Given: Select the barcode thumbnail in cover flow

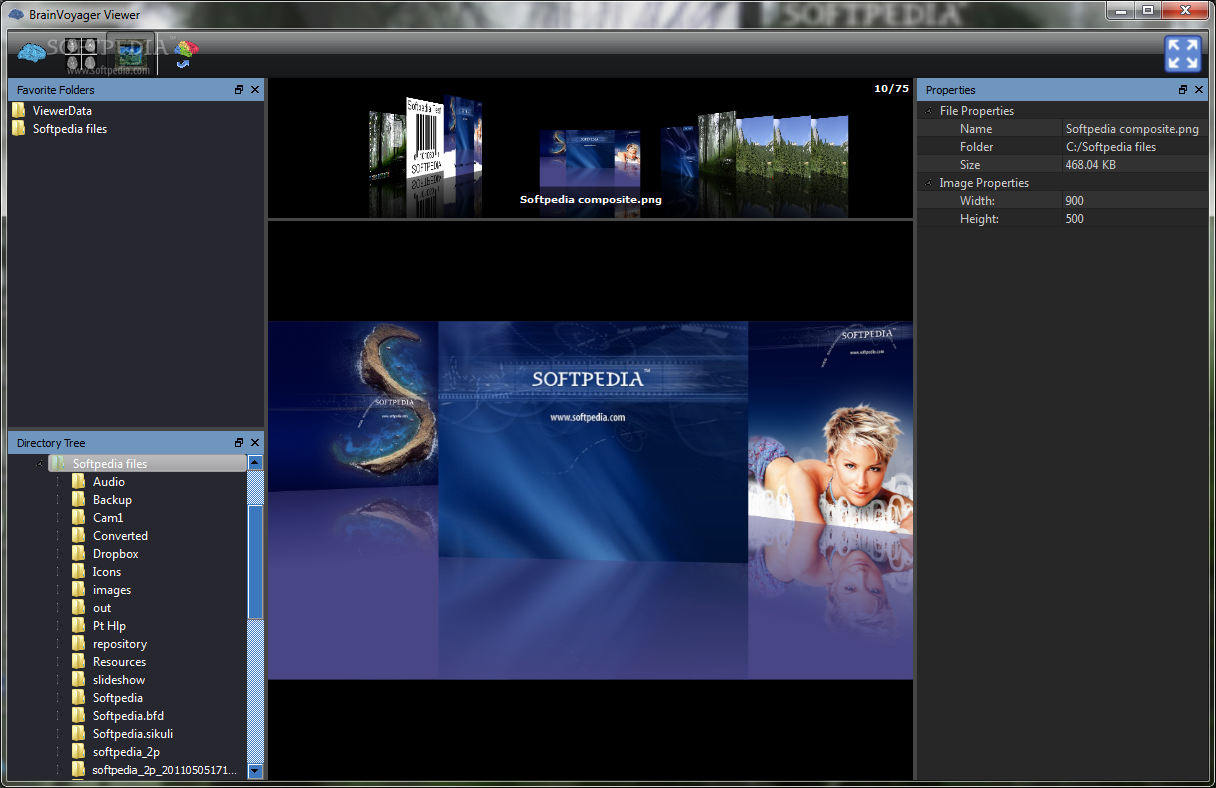Looking at the screenshot, I should click(x=424, y=138).
